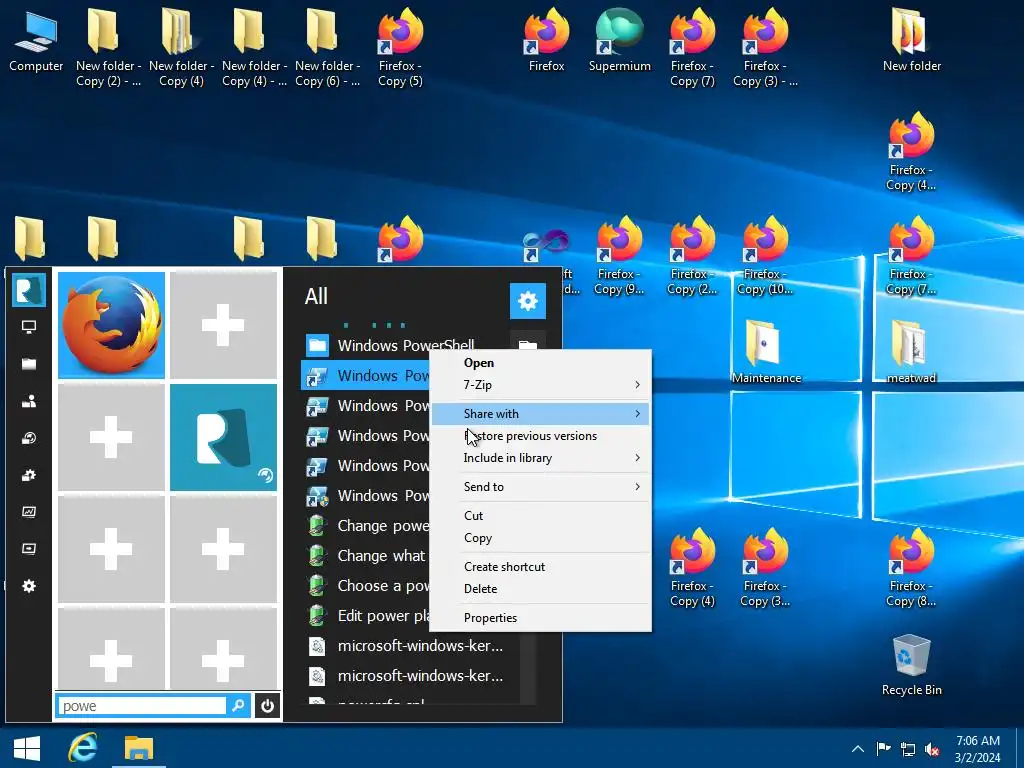Launch Internet Explorer from the taskbar
The height and width of the screenshot is (768, 1024).
coord(83,748)
